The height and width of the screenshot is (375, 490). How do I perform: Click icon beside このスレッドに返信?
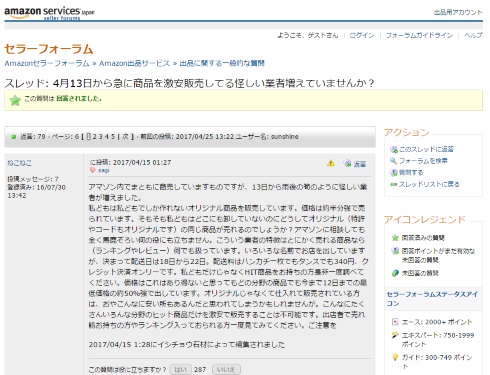tap(394, 149)
